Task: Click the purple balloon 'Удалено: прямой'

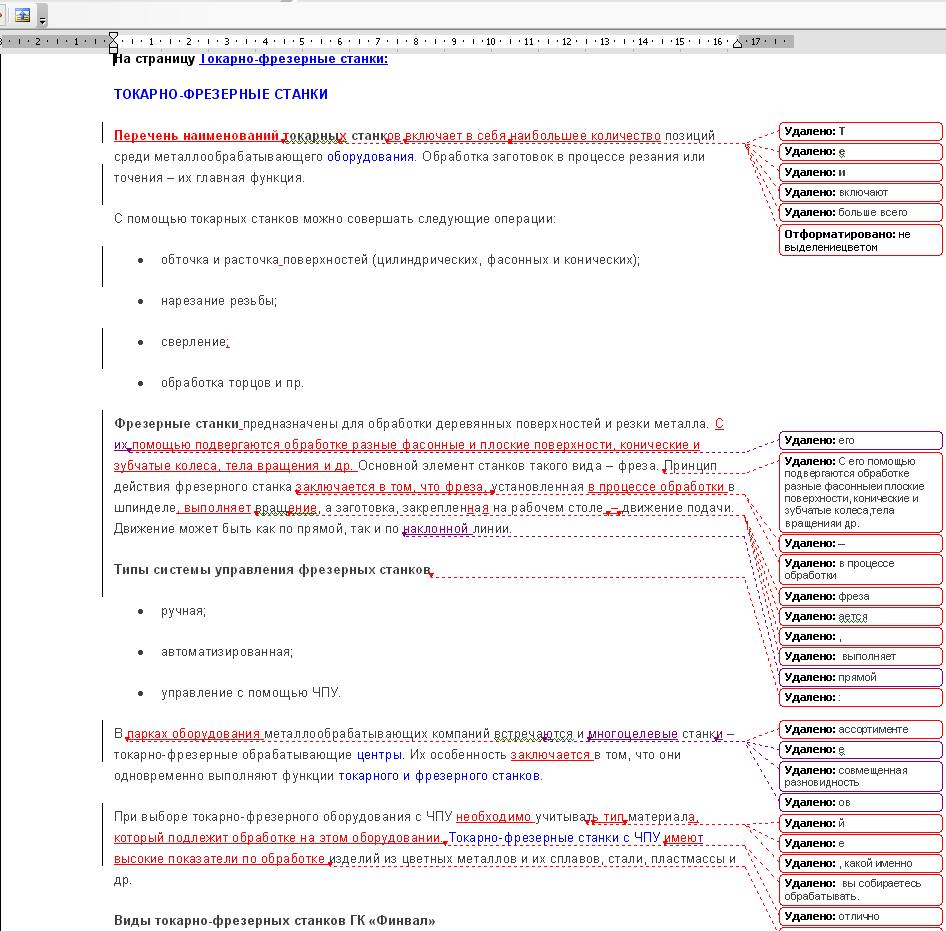Action: point(860,678)
